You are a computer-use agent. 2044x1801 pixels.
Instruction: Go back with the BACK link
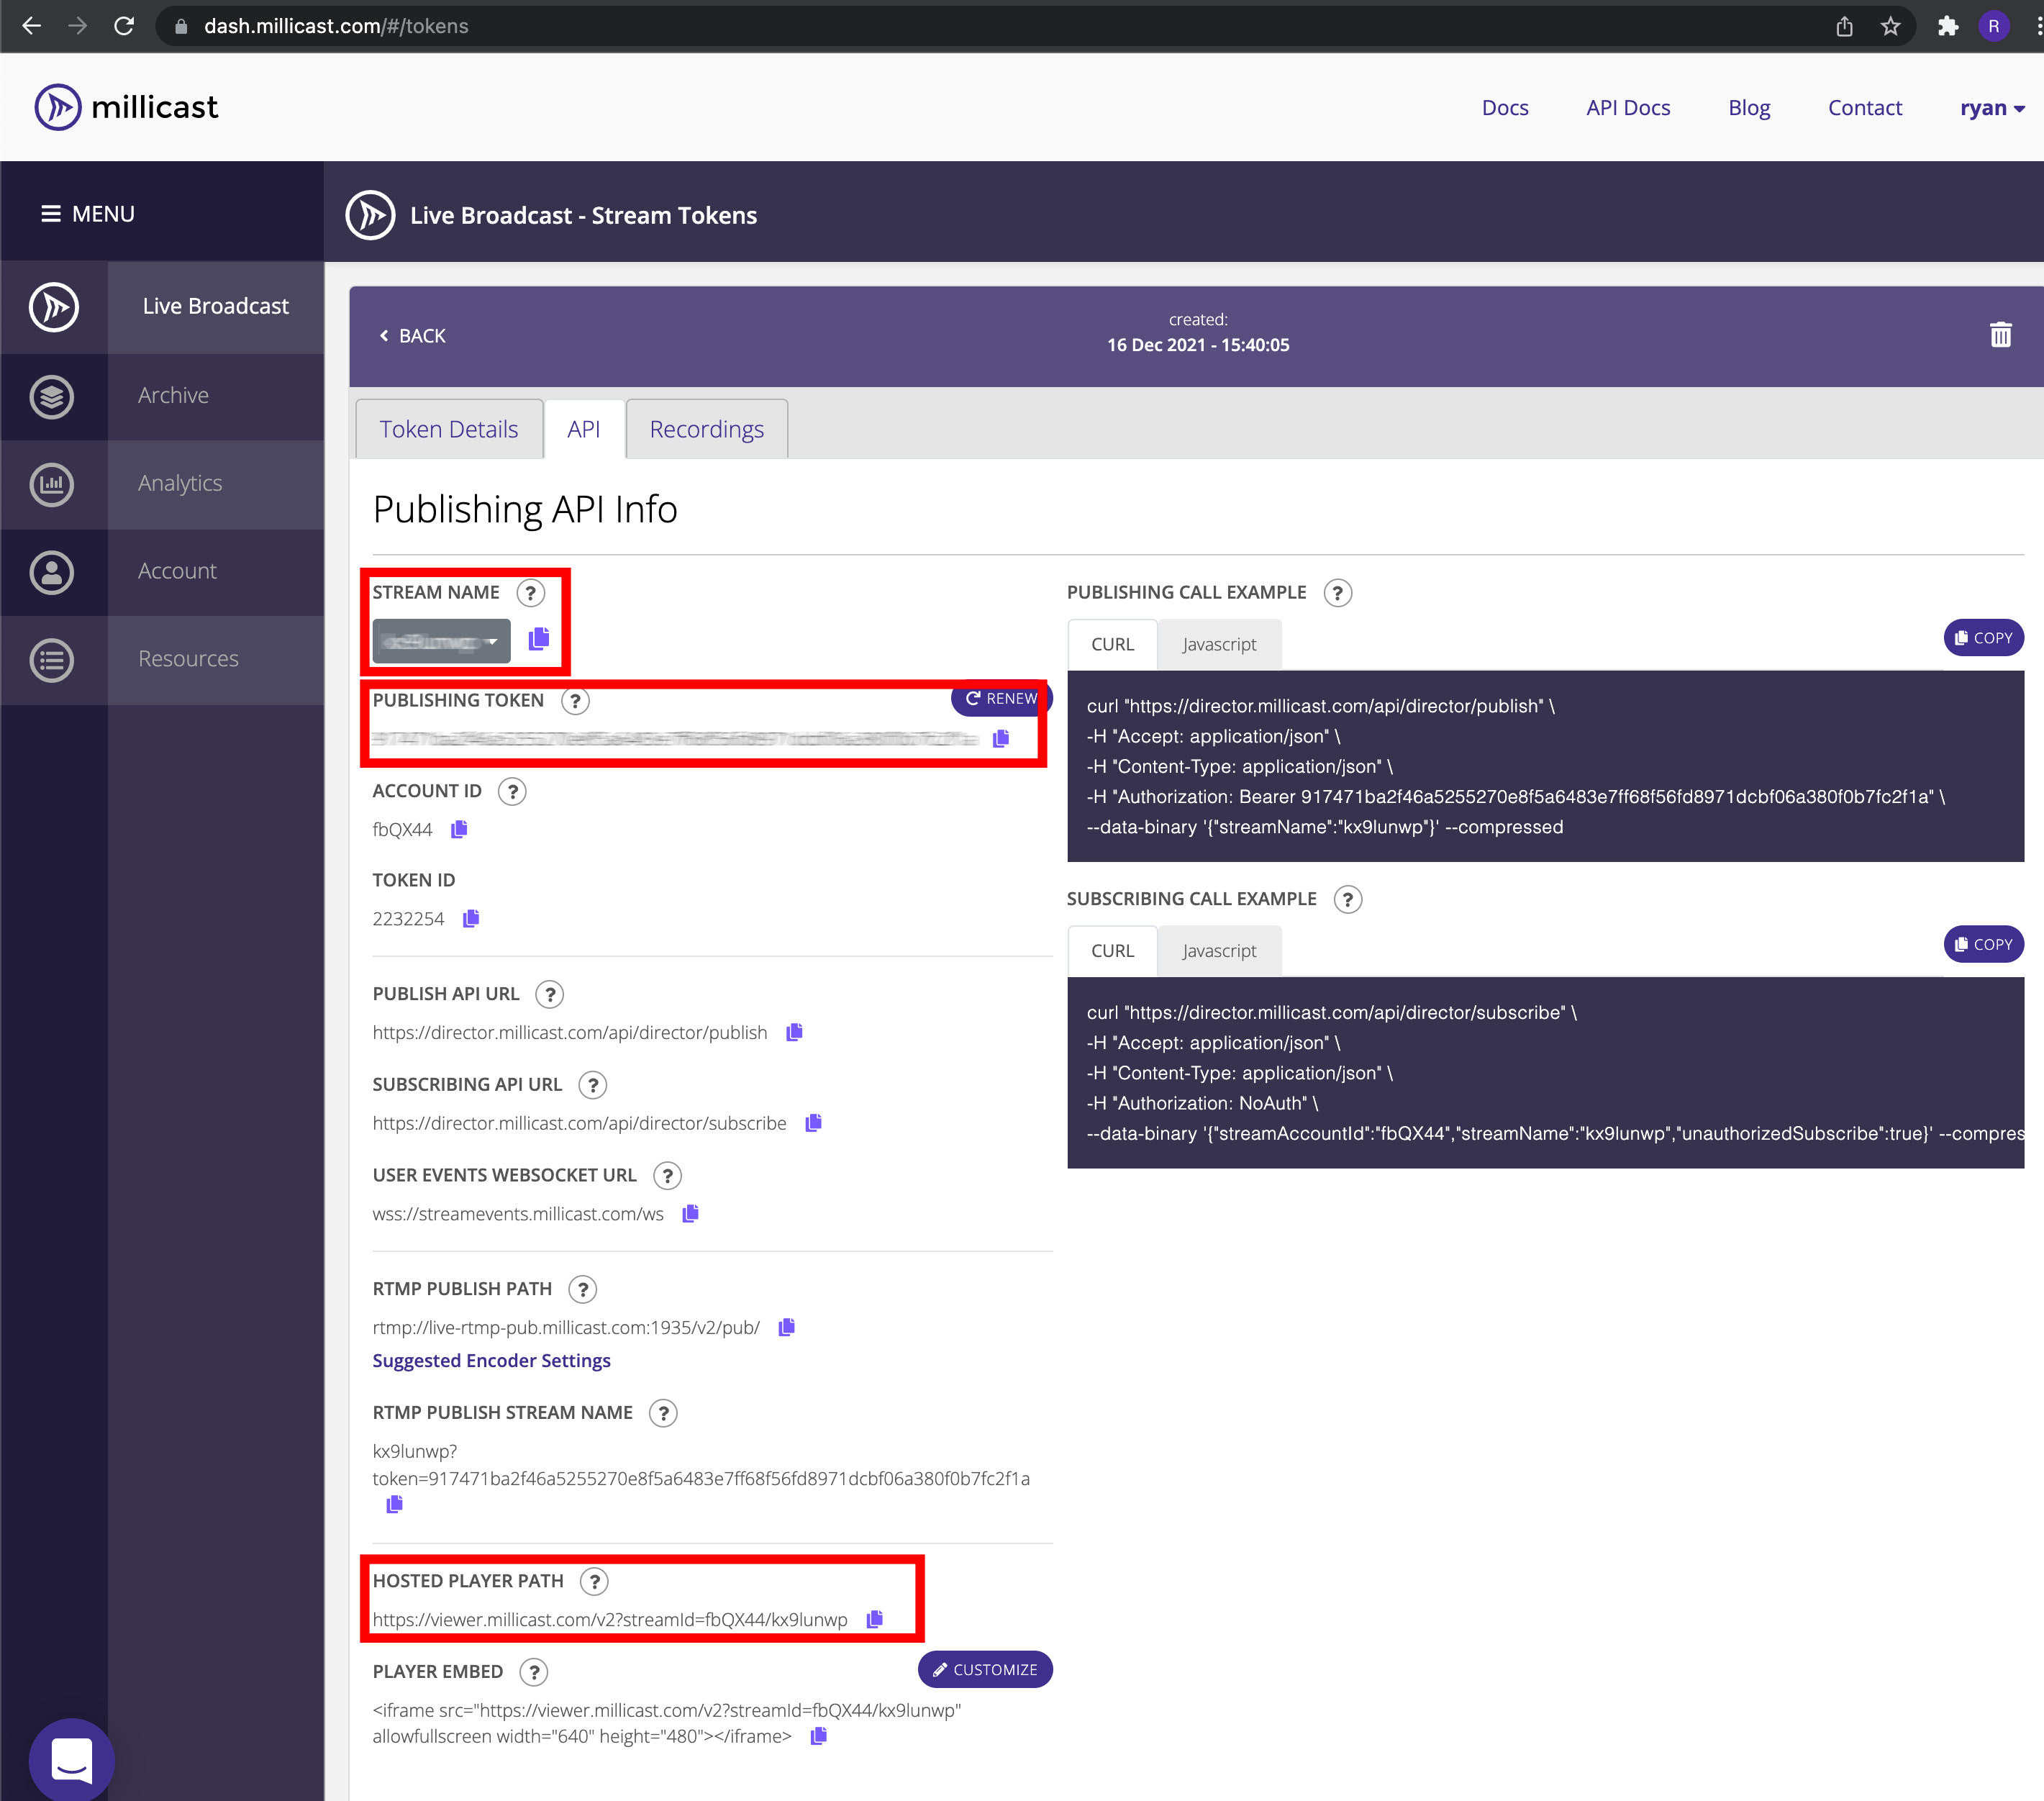(x=412, y=336)
